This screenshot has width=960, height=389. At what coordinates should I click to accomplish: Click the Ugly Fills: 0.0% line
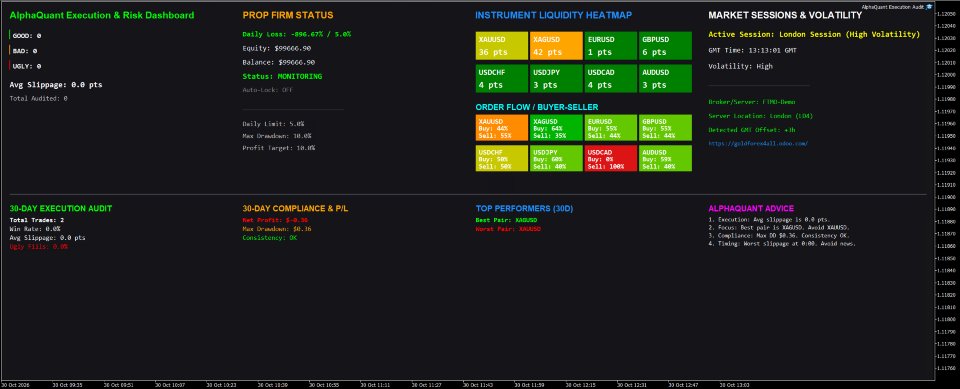[39, 247]
